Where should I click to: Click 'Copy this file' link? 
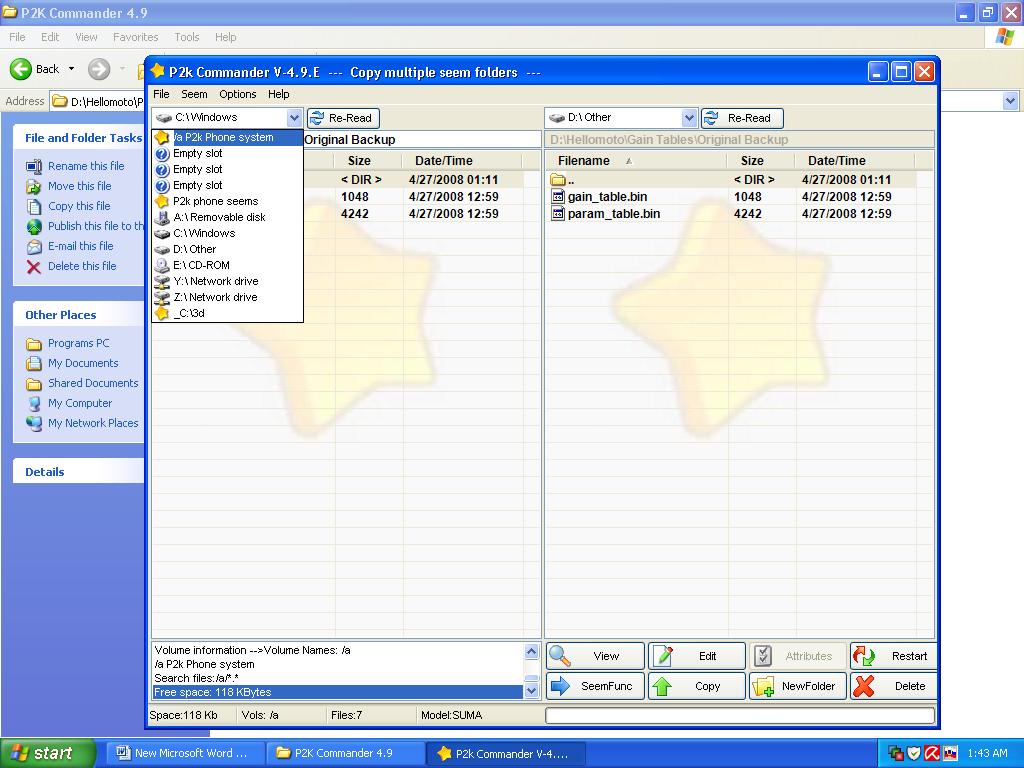[x=79, y=206]
